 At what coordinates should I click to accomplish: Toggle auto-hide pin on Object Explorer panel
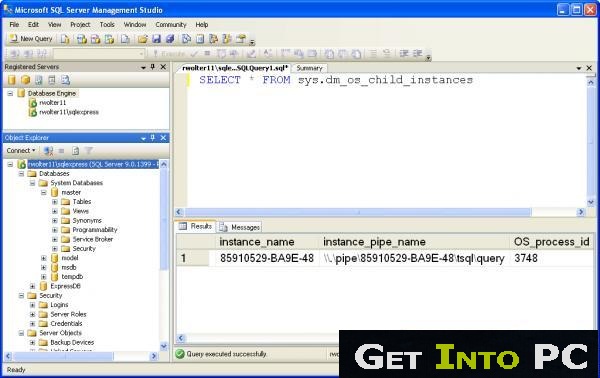click(x=153, y=138)
